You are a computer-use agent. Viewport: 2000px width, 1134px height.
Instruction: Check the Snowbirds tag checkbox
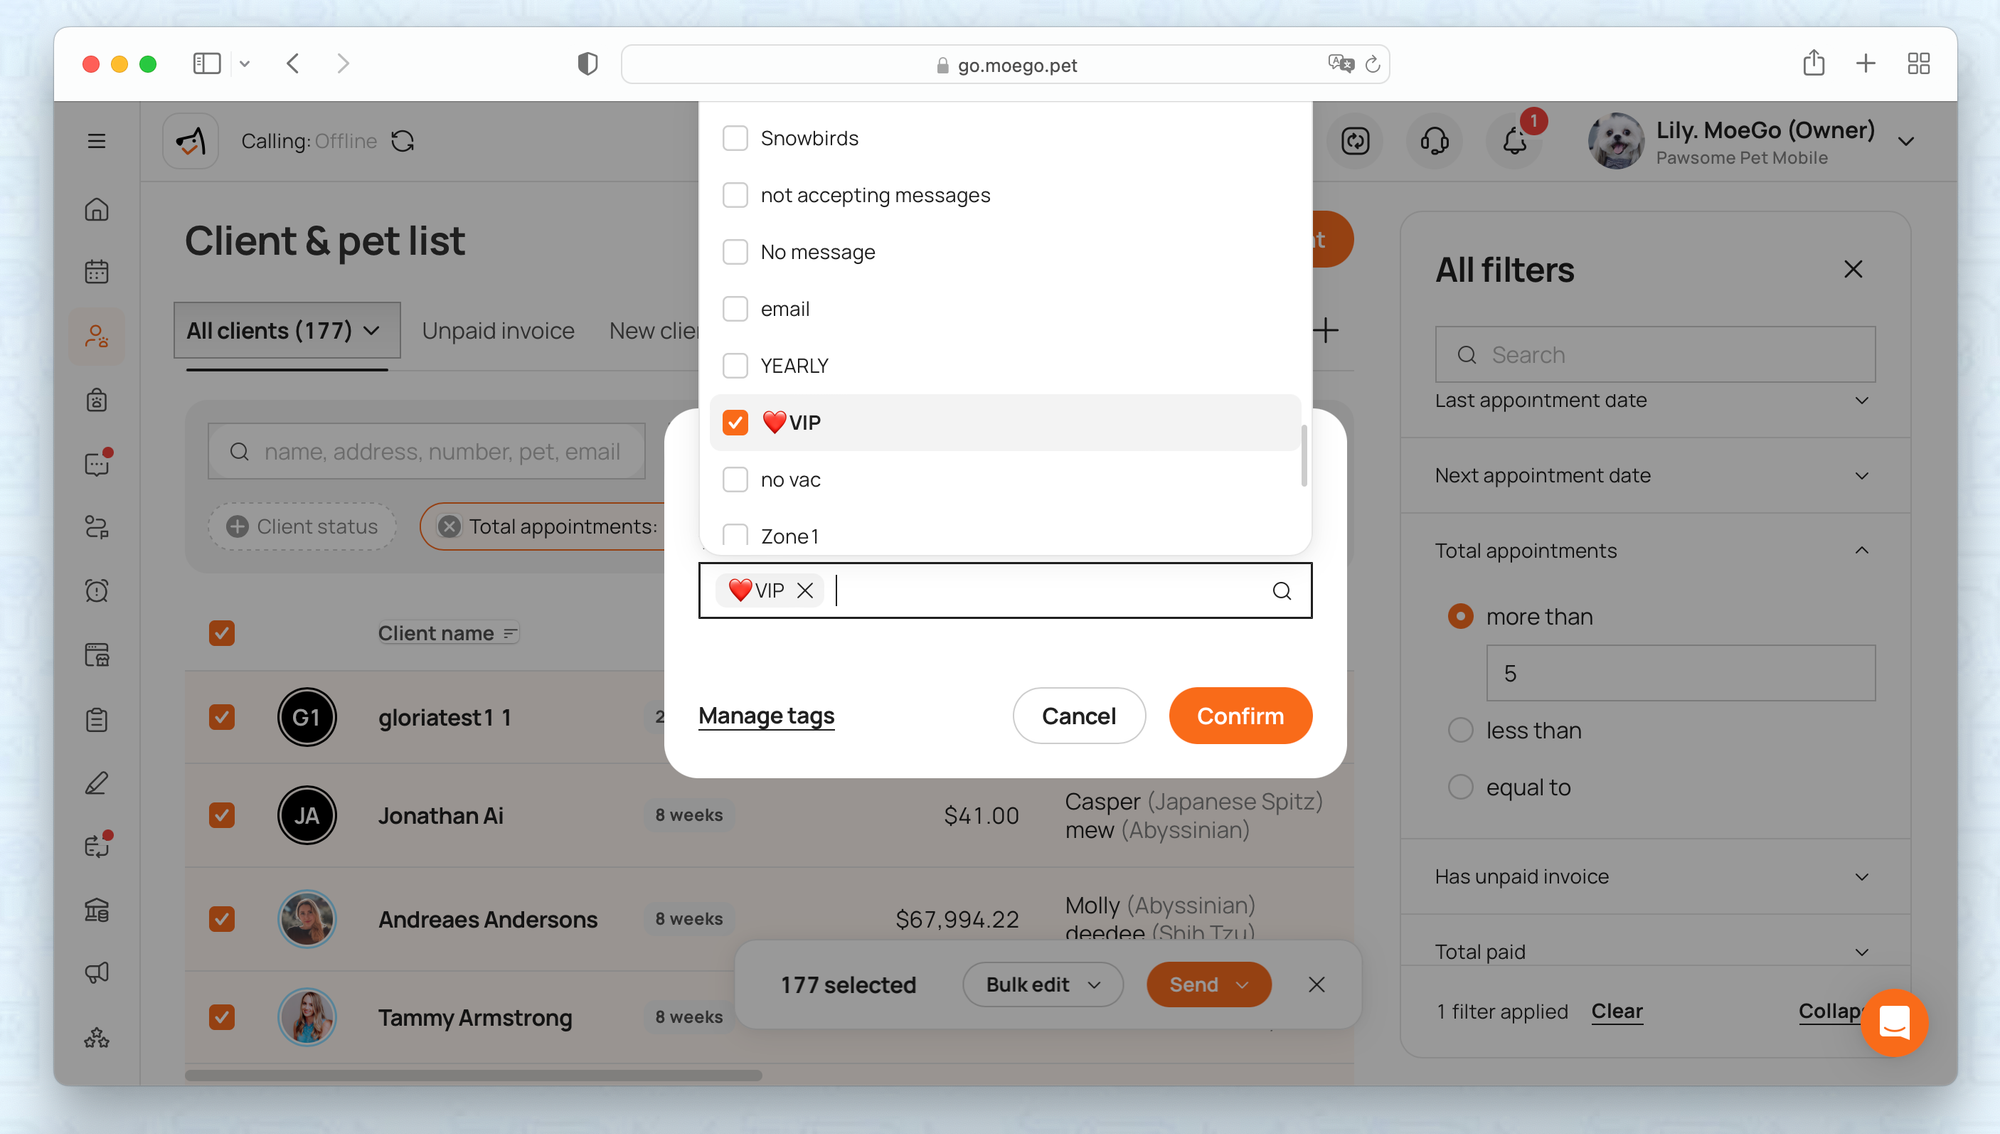[735, 138]
